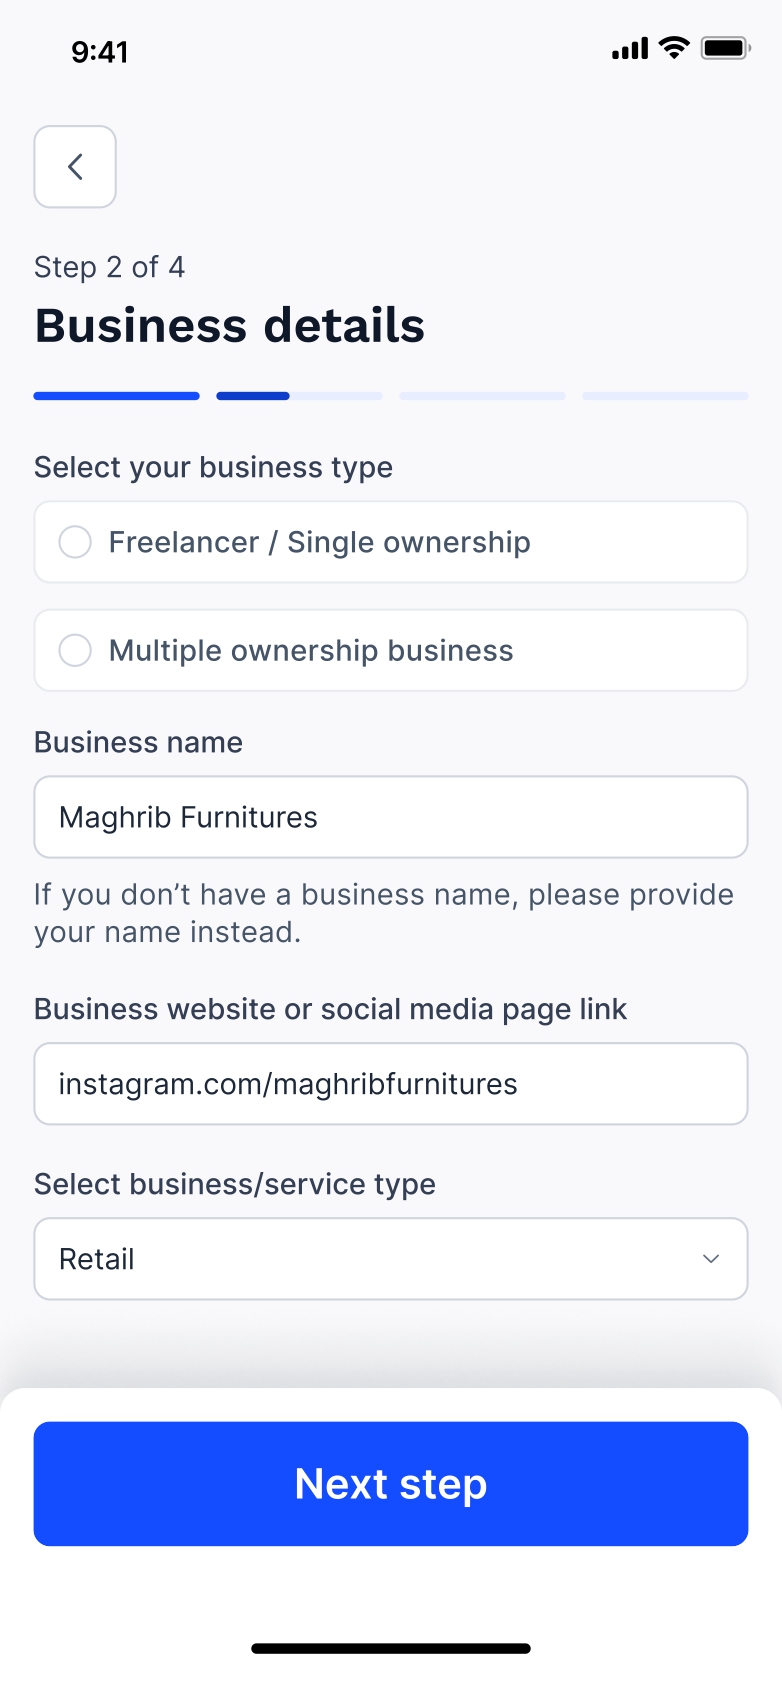Click the dropdown chevron arrow beside Retail
This screenshot has height=1684, width=782.
tap(711, 1259)
